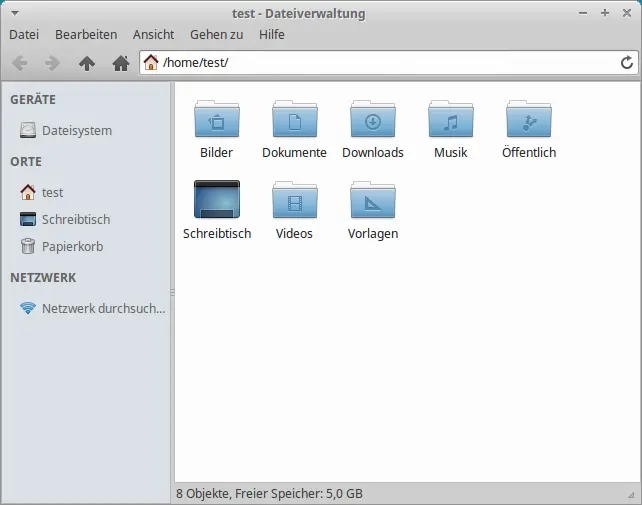Select the Downloads folder icon

pyautogui.click(x=372, y=120)
